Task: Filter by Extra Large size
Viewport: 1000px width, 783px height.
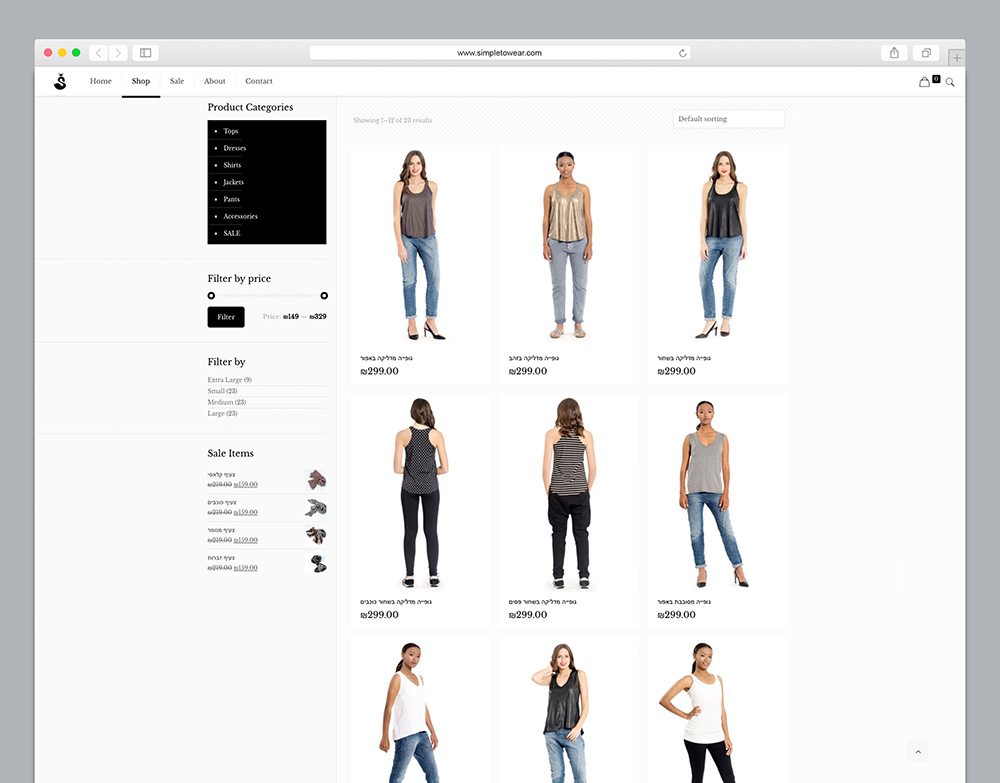Action: [x=229, y=380]
